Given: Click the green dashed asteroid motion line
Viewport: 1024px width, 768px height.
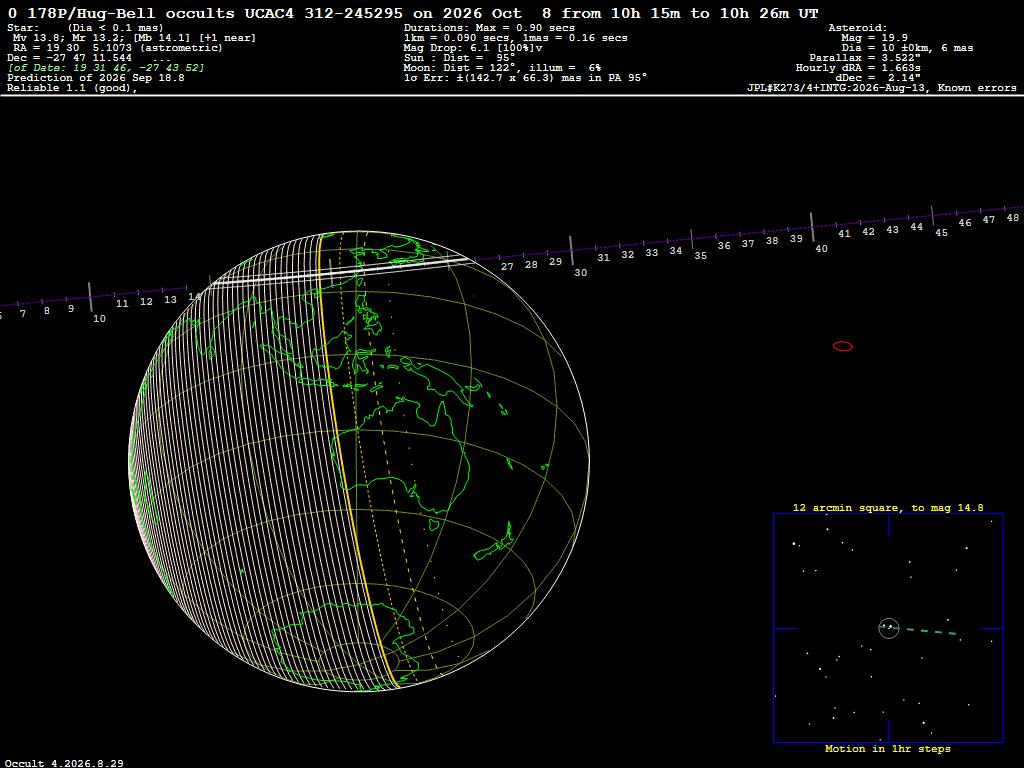Looking at the screenshot, I should click(x=929, y=631).
